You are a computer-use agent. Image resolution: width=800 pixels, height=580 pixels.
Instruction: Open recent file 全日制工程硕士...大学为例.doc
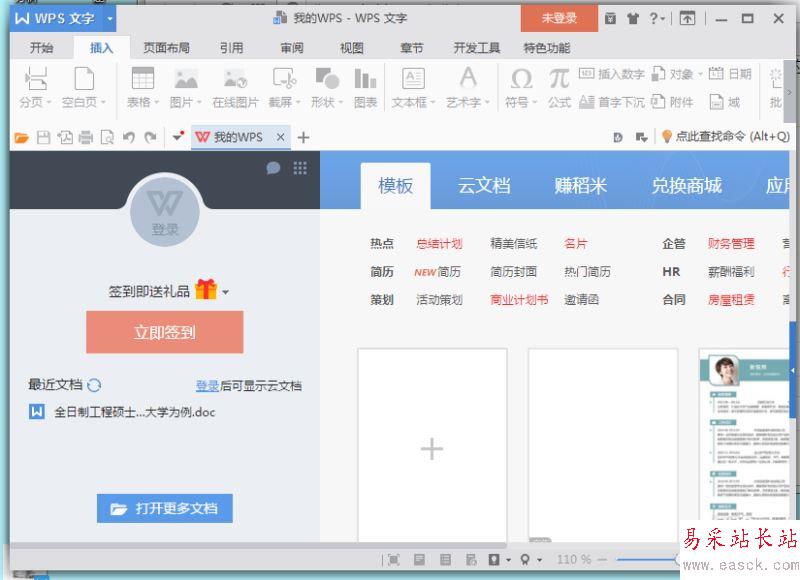122,412
